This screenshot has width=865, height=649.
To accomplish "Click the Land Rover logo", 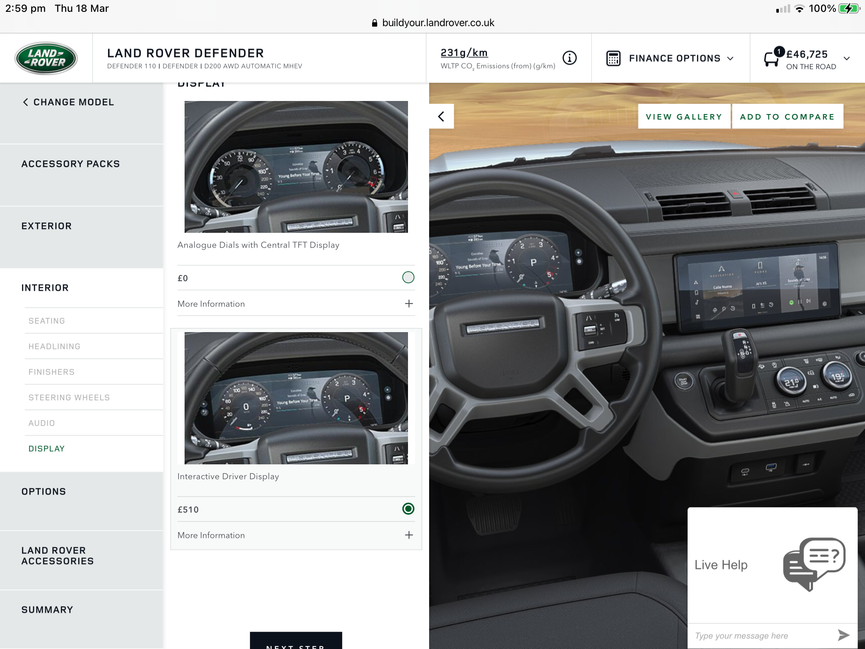I will tap(46, 58).
